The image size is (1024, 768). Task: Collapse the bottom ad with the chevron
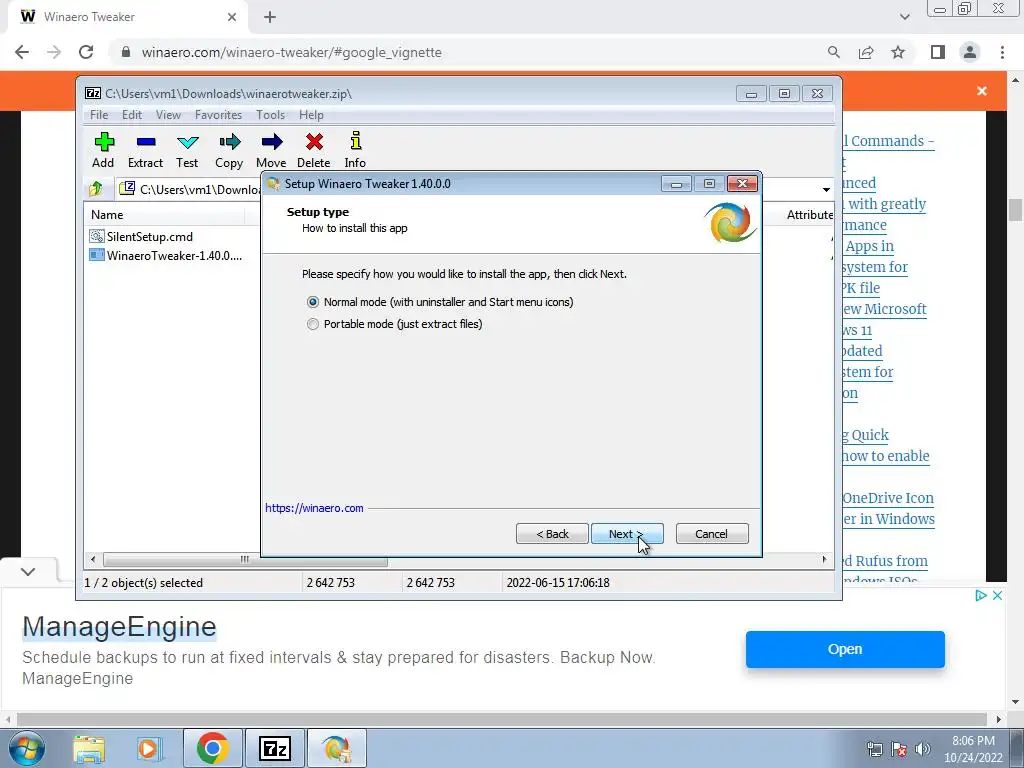click(x=27, y=571)
